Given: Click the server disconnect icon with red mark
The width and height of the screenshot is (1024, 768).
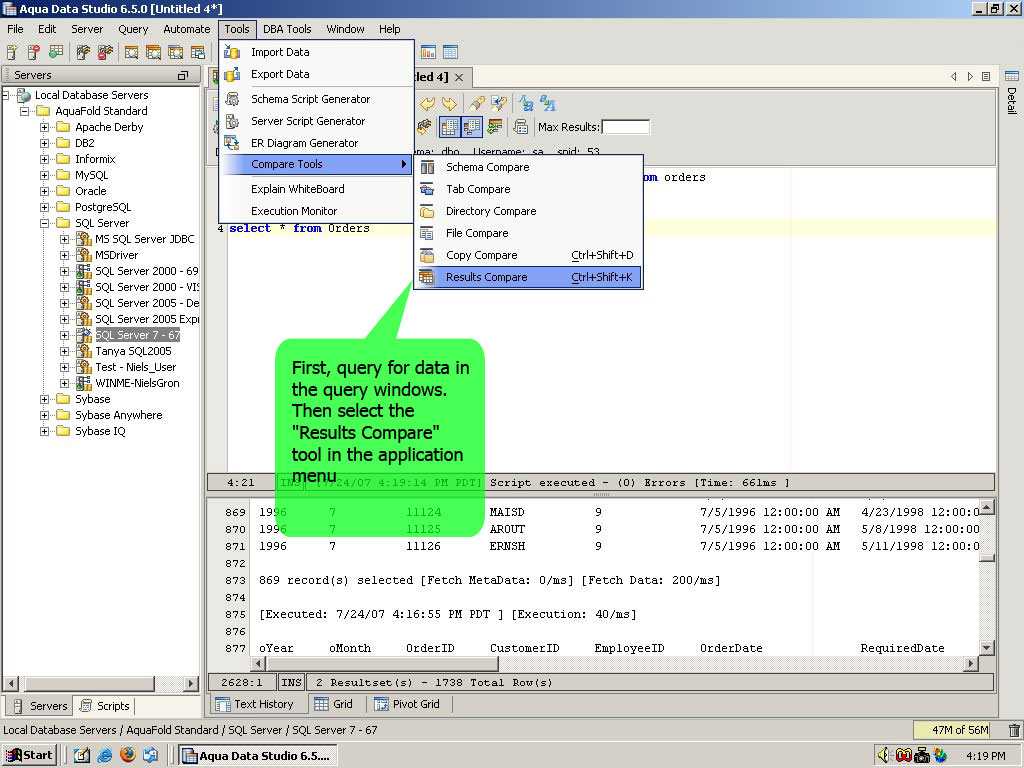Looking at the screenshot, I should (x=104, y=52).
